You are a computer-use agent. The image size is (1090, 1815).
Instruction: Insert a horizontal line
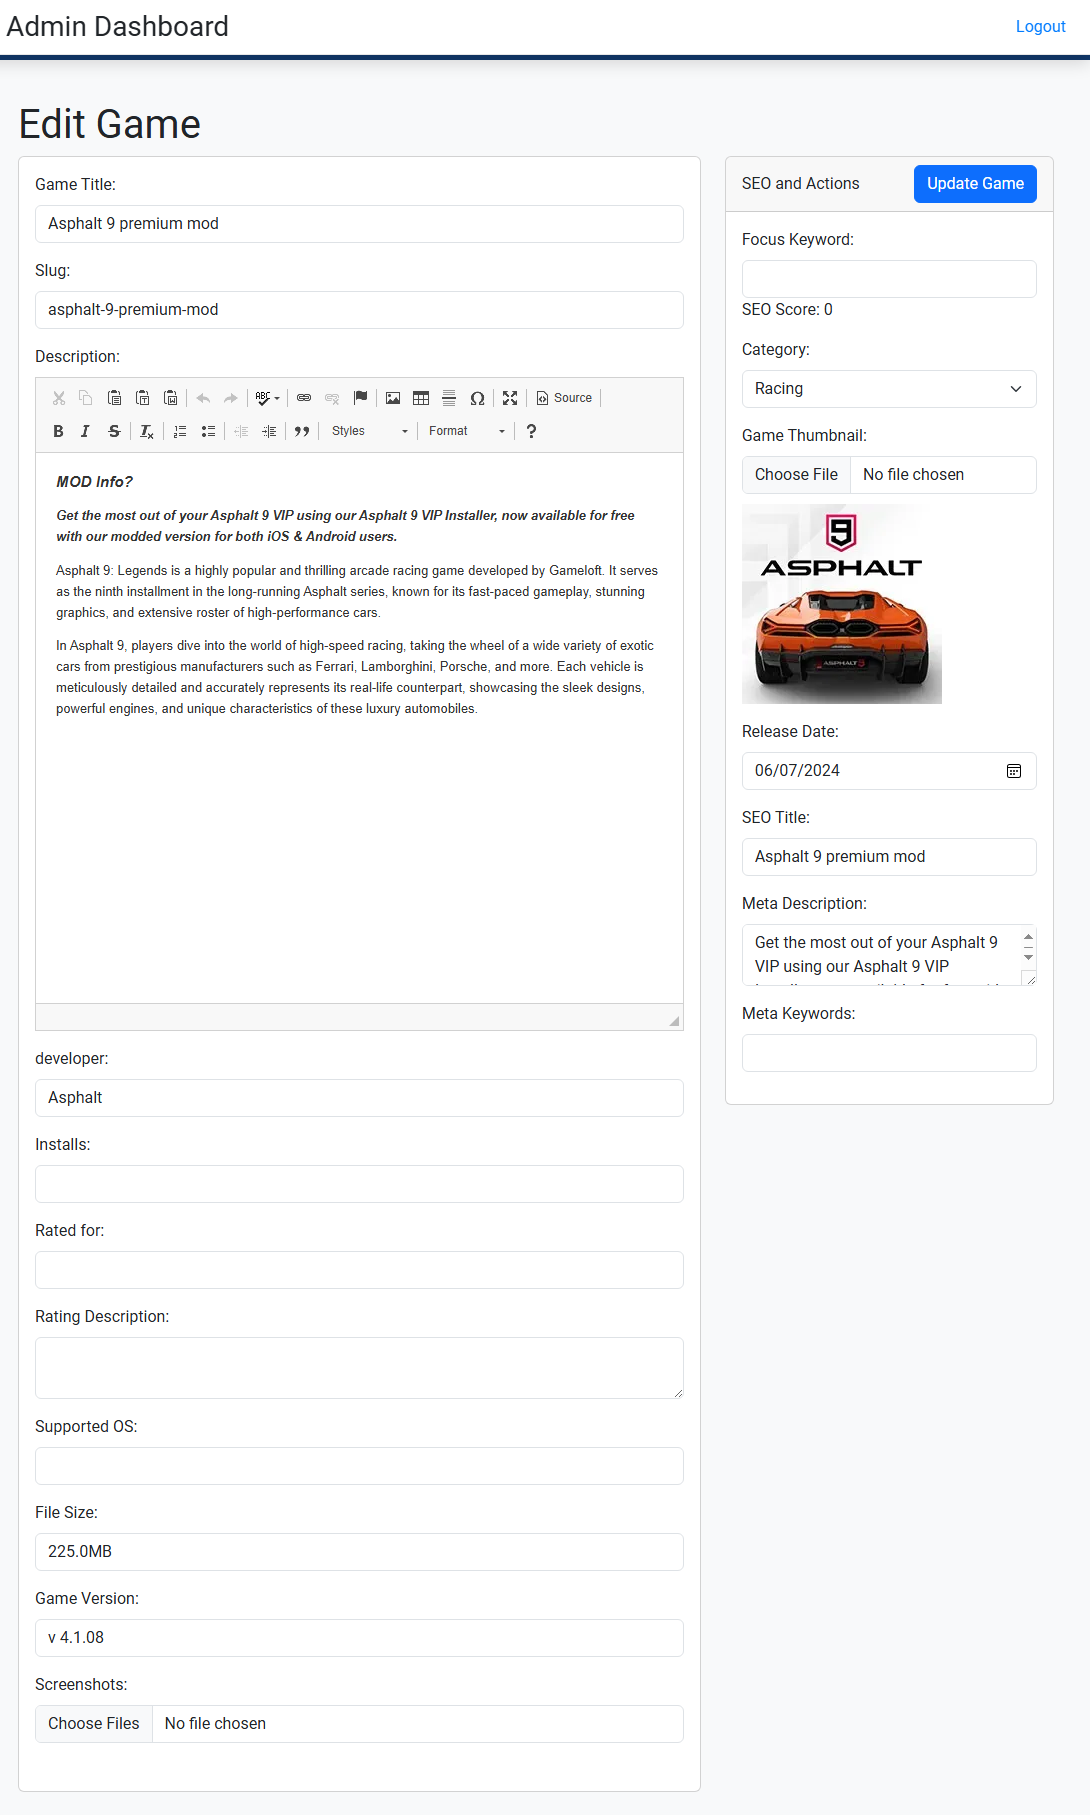[x=449, y=398]
